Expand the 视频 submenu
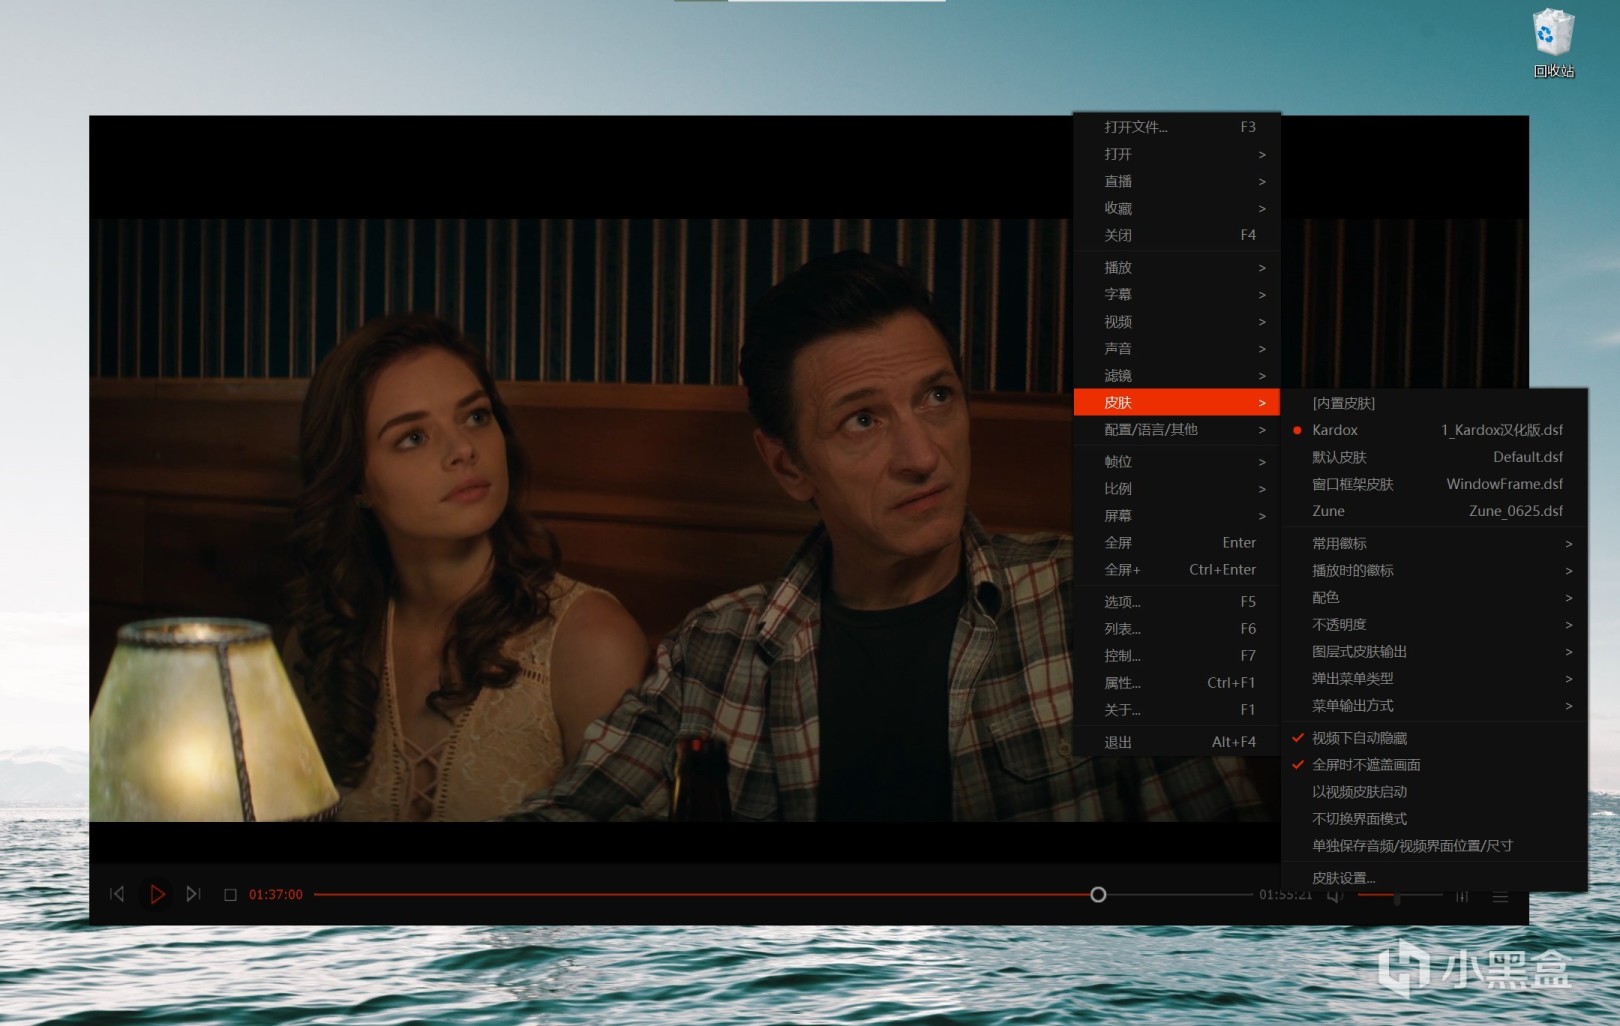Viewport: 1620px width, 1026px height. pyautogui.click(x=1177, y=321)
